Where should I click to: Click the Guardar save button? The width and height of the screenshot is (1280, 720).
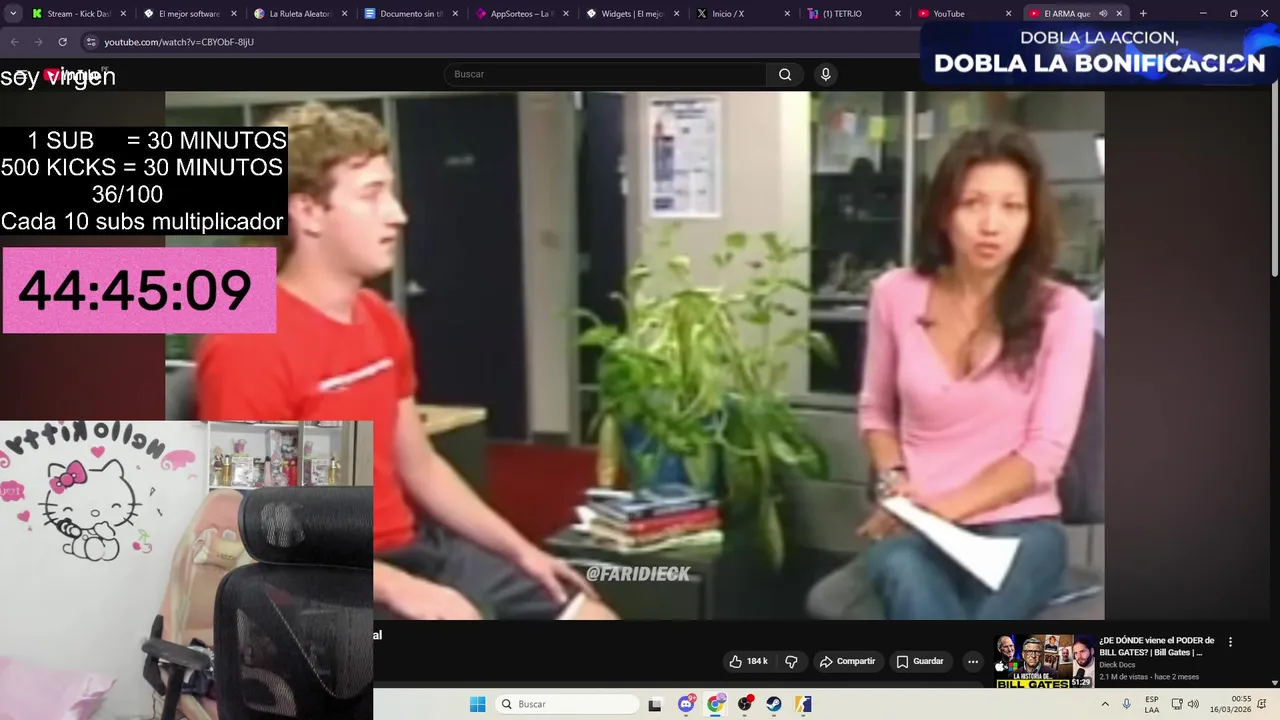point(920,661)
